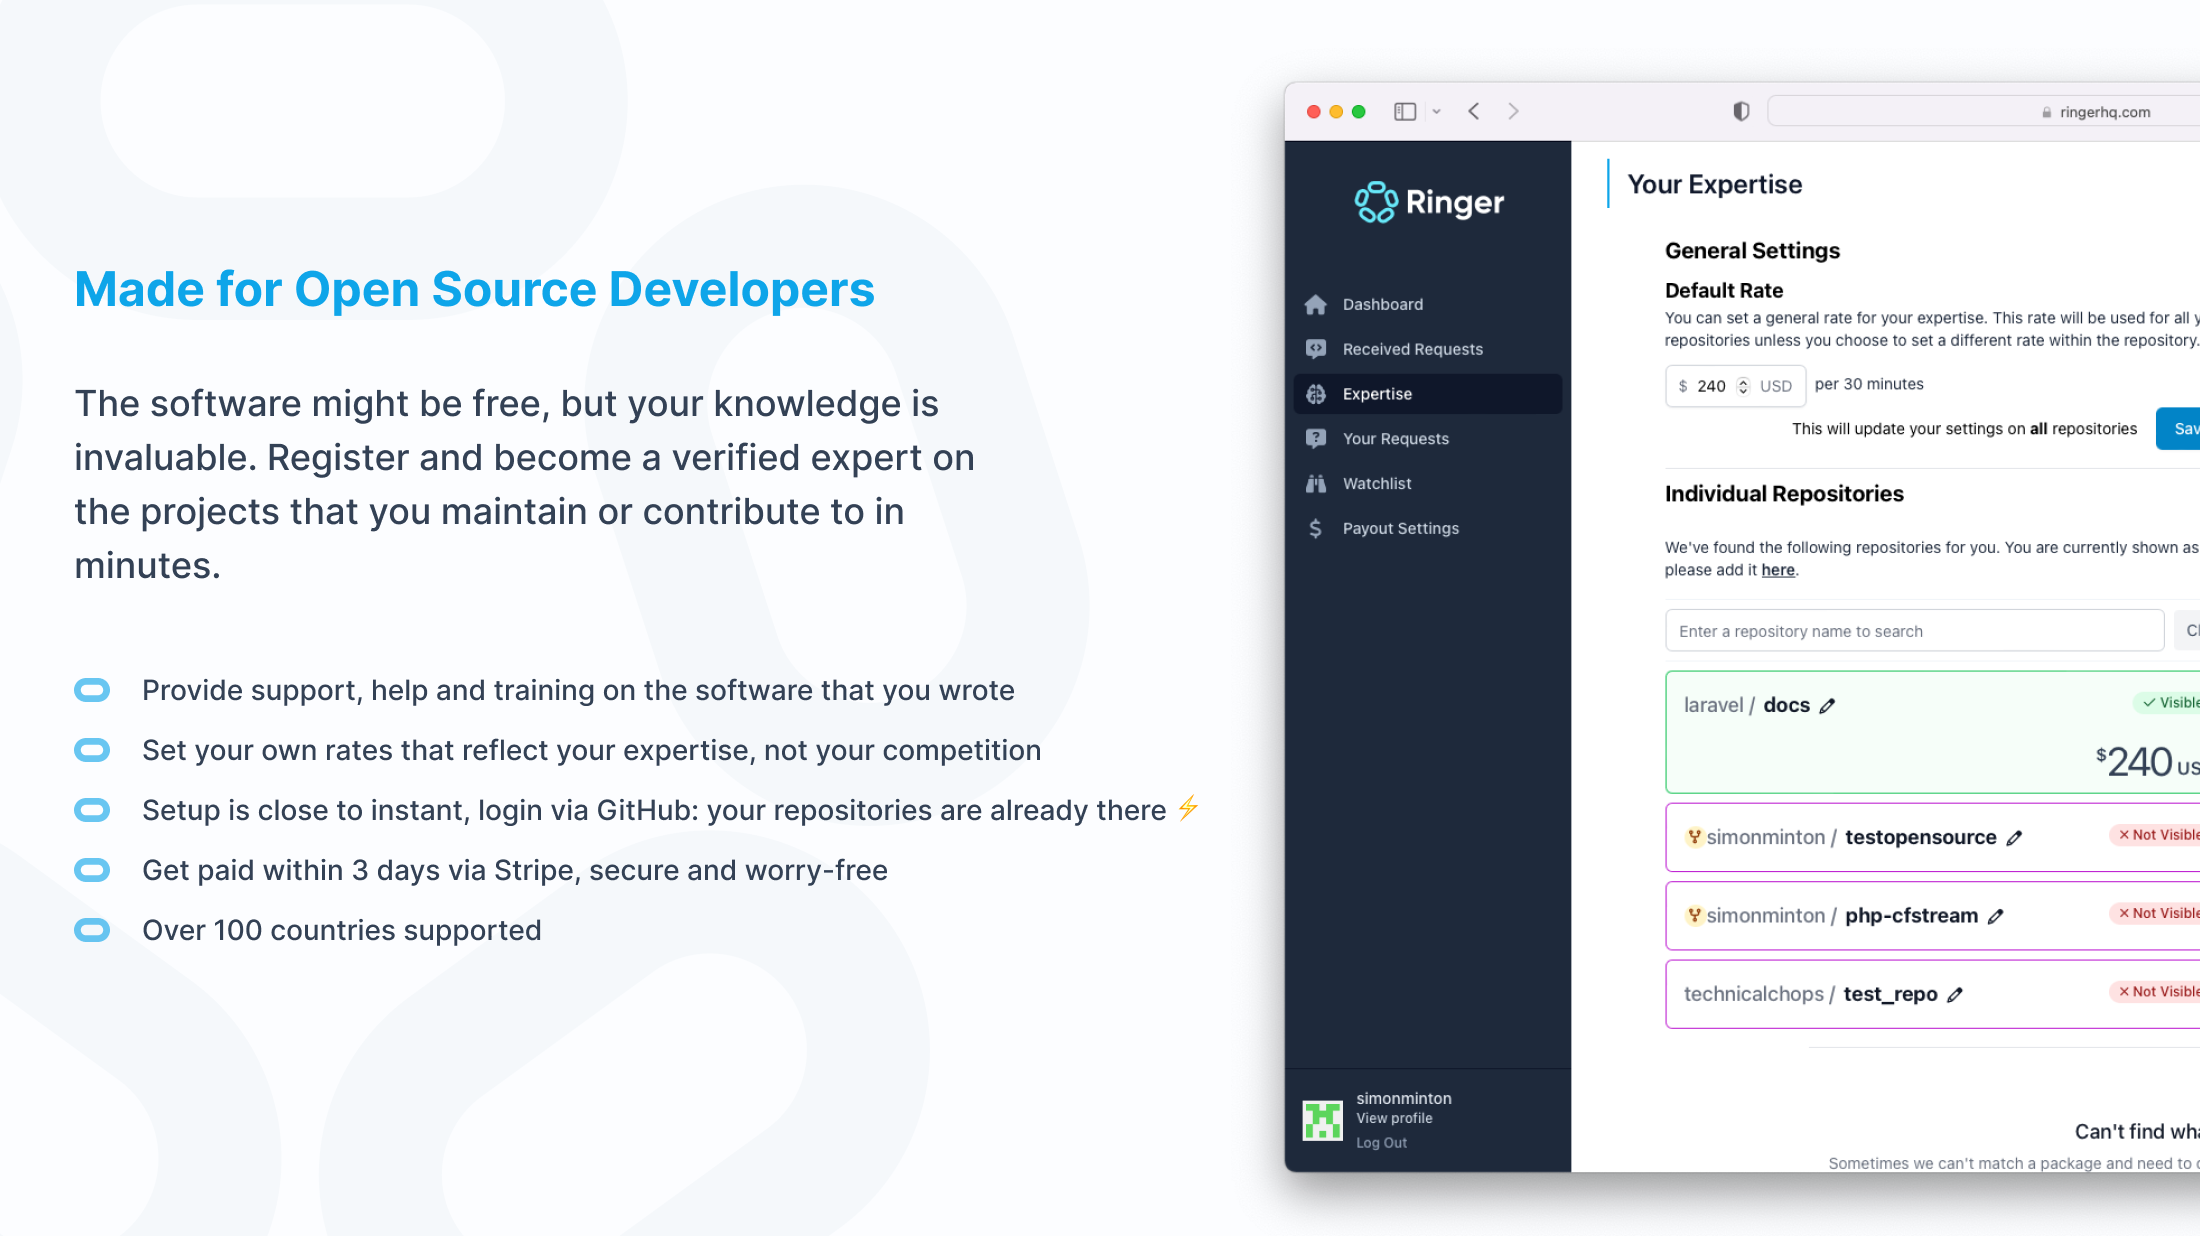The height and width of the screenshot is (1236, 2200).
Task: Open Received Requests in sidebar
Action: click(1427, 349)
